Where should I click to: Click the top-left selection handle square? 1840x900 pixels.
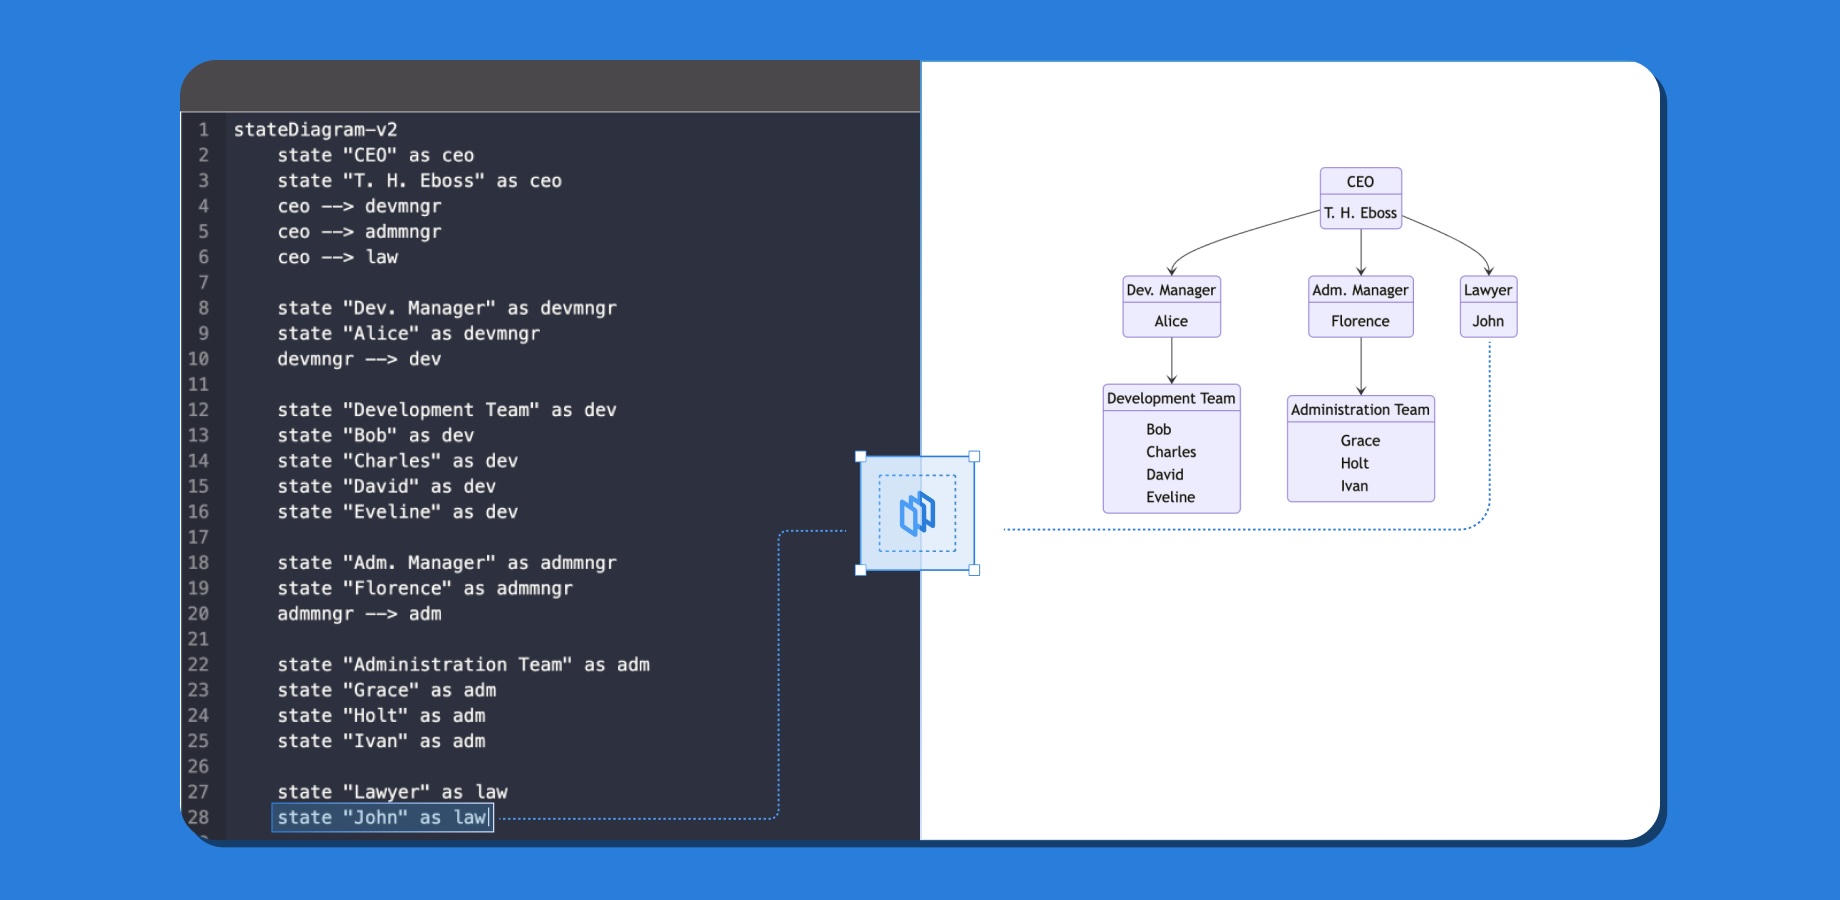[861, 456]
